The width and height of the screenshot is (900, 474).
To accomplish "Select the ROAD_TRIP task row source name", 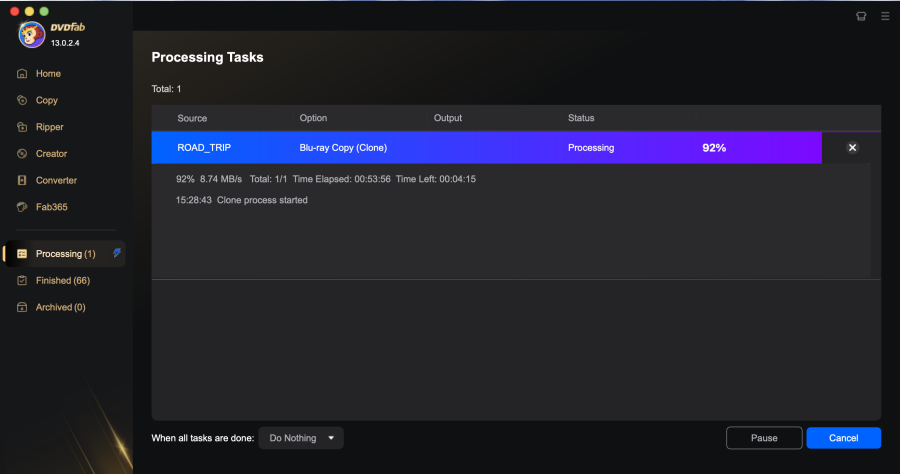I will pyautogui.click(x=205, y=148).
